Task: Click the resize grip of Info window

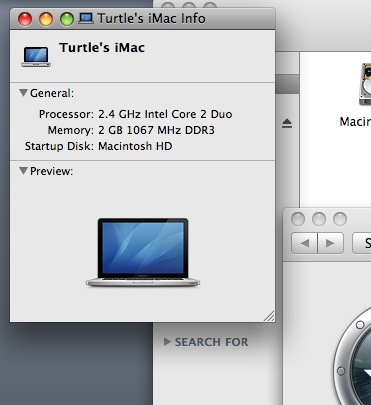Action: pos(269,316)
